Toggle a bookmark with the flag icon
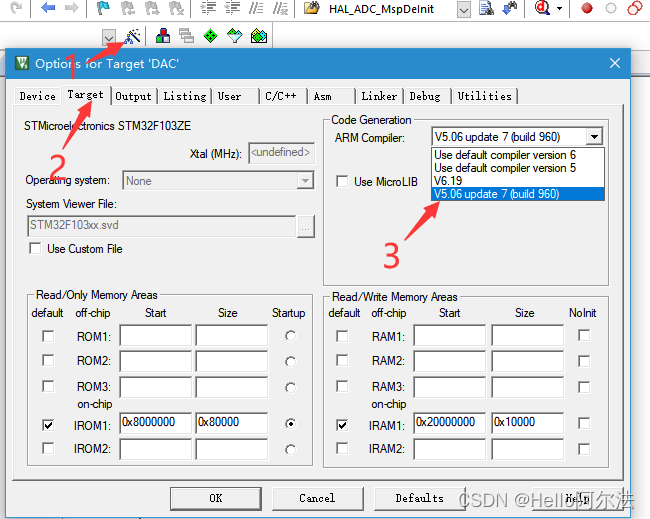The height and width of the screenshot is (519, 650). 102,8
